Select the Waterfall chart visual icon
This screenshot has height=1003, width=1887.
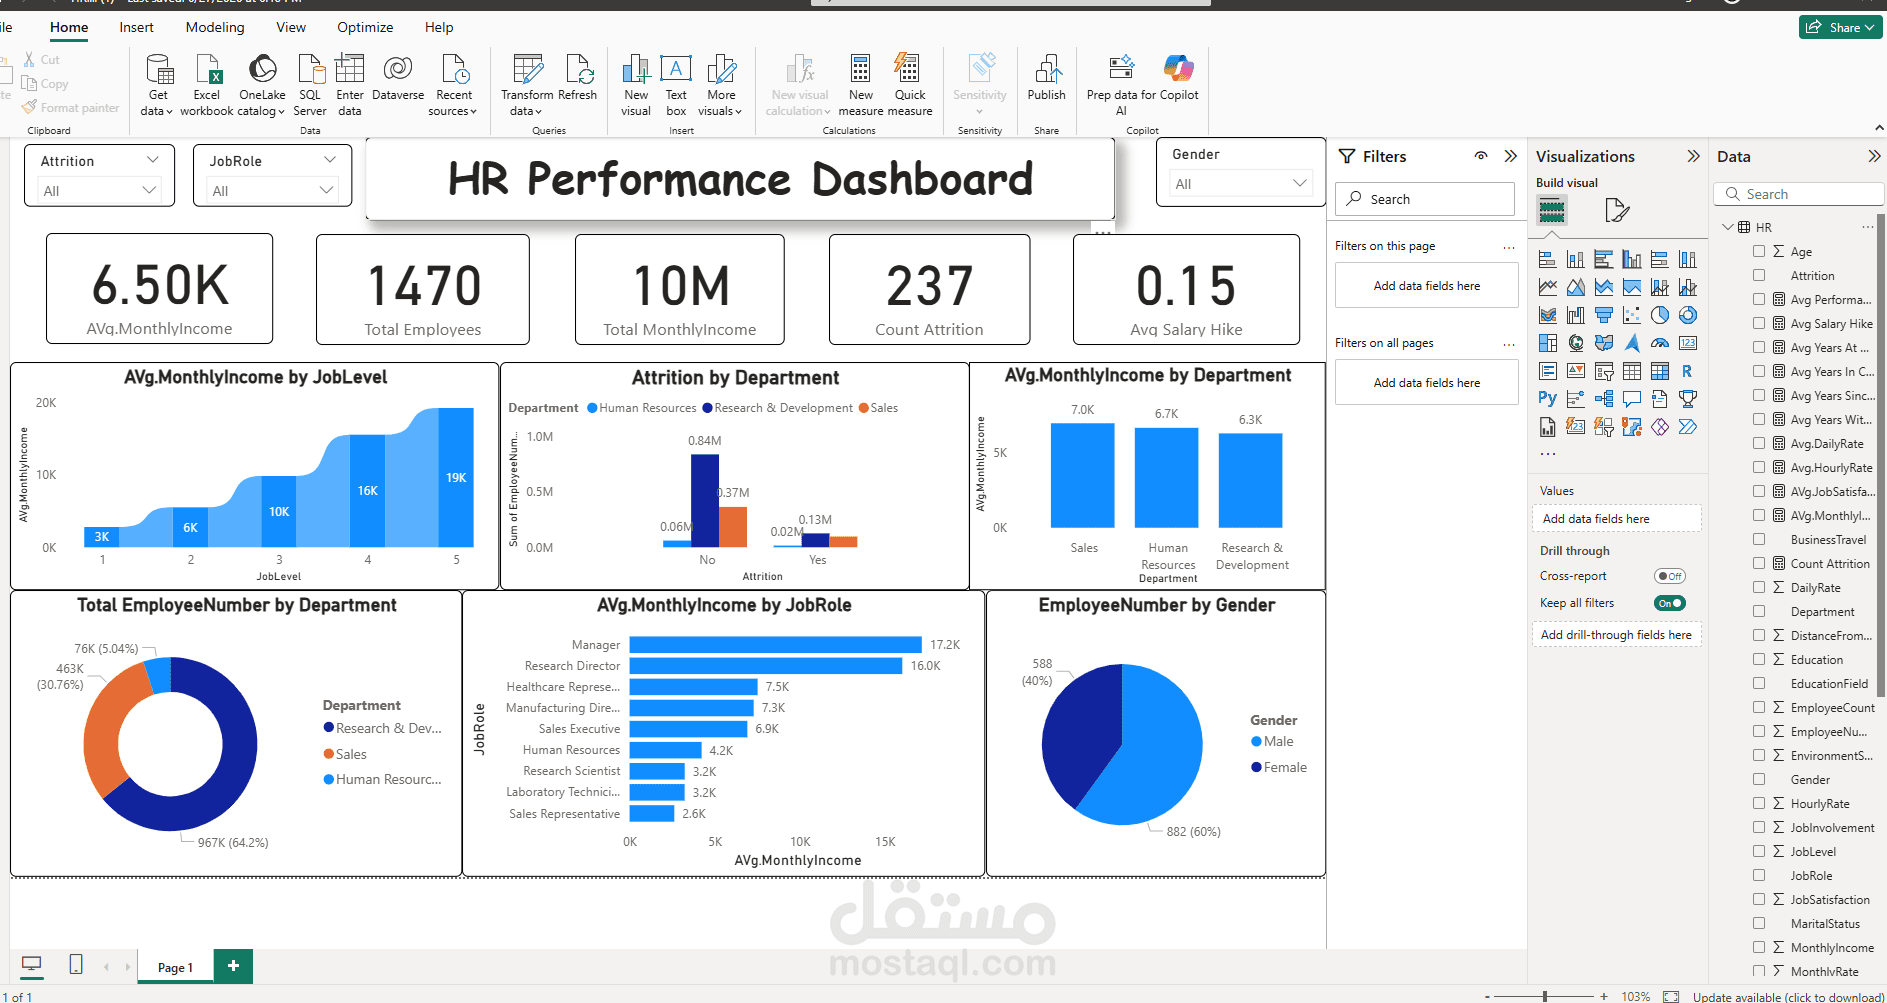1576,315
